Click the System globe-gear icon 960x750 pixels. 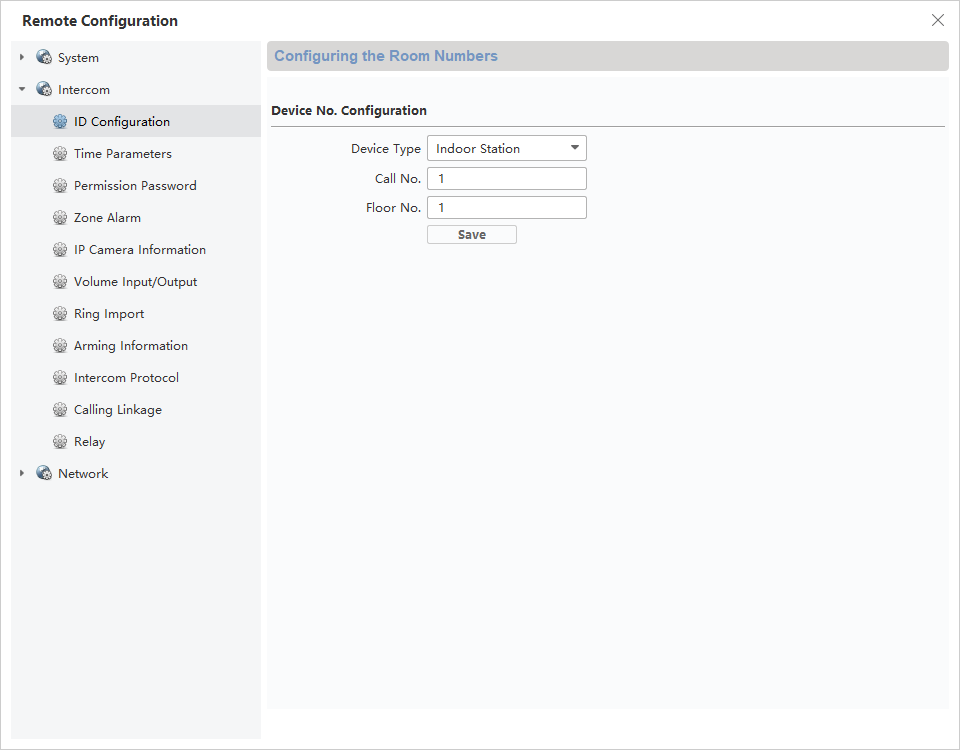point(44,58)
